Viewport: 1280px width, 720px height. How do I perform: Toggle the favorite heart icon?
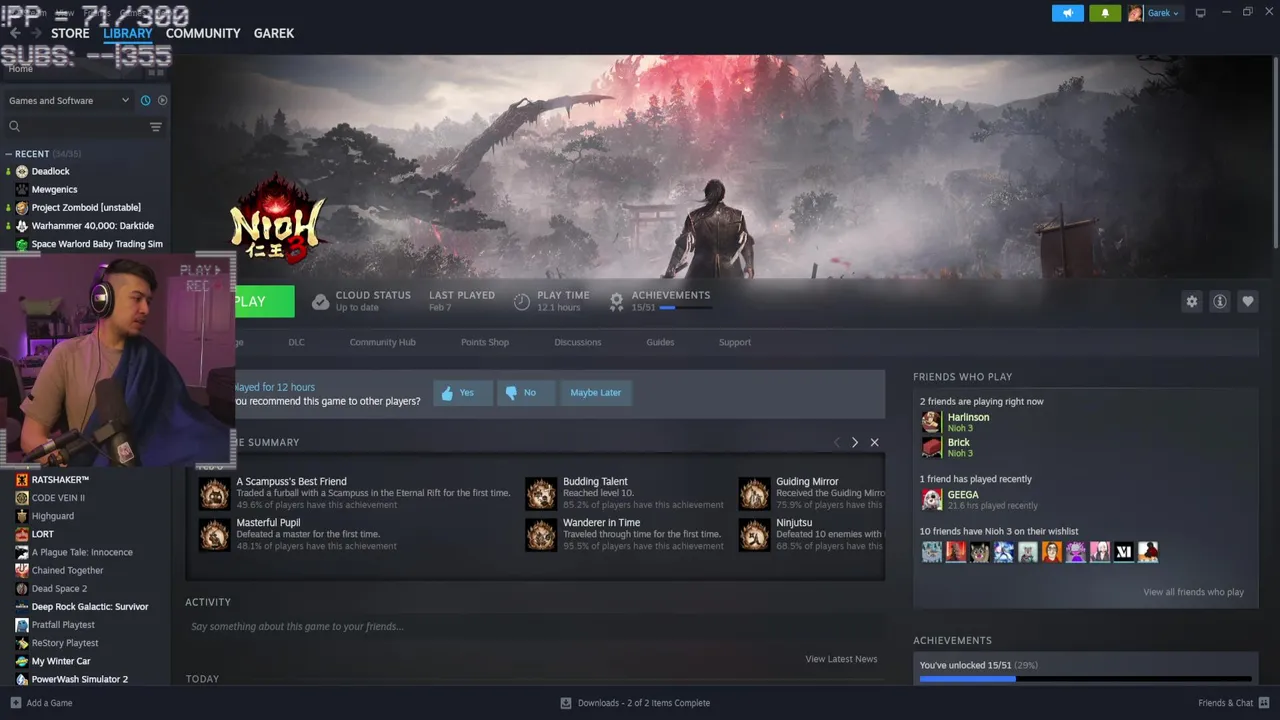point(1247,301)
